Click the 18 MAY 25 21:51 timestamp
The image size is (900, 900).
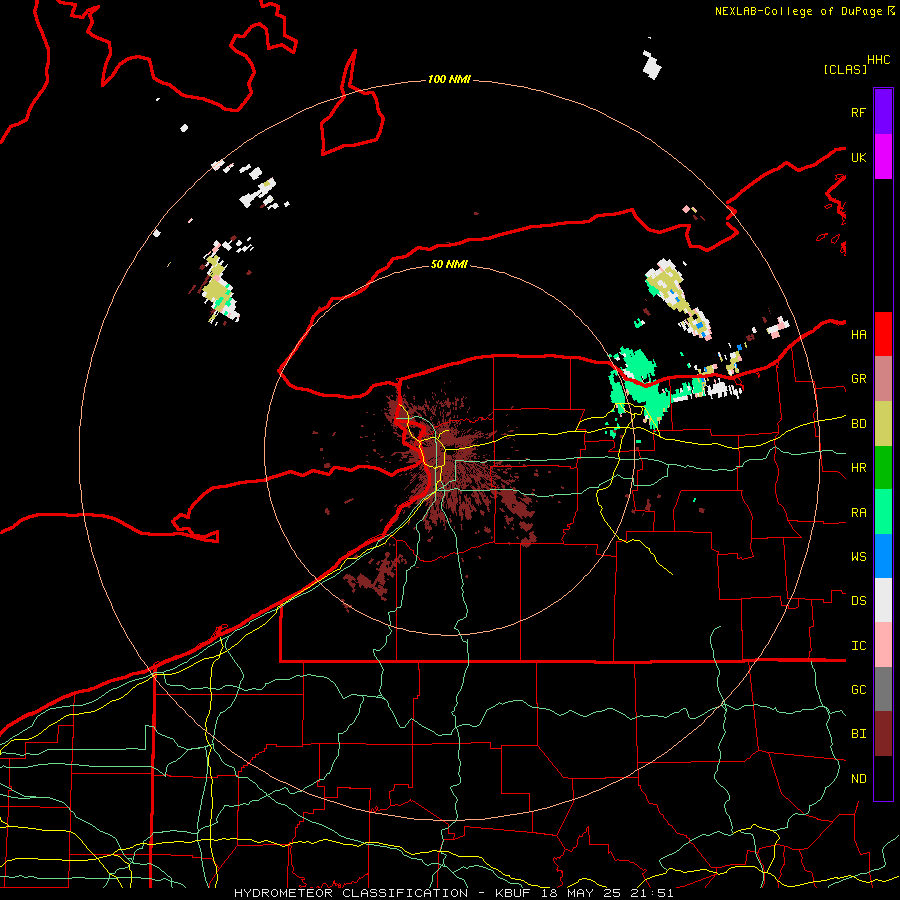(607, 893)
